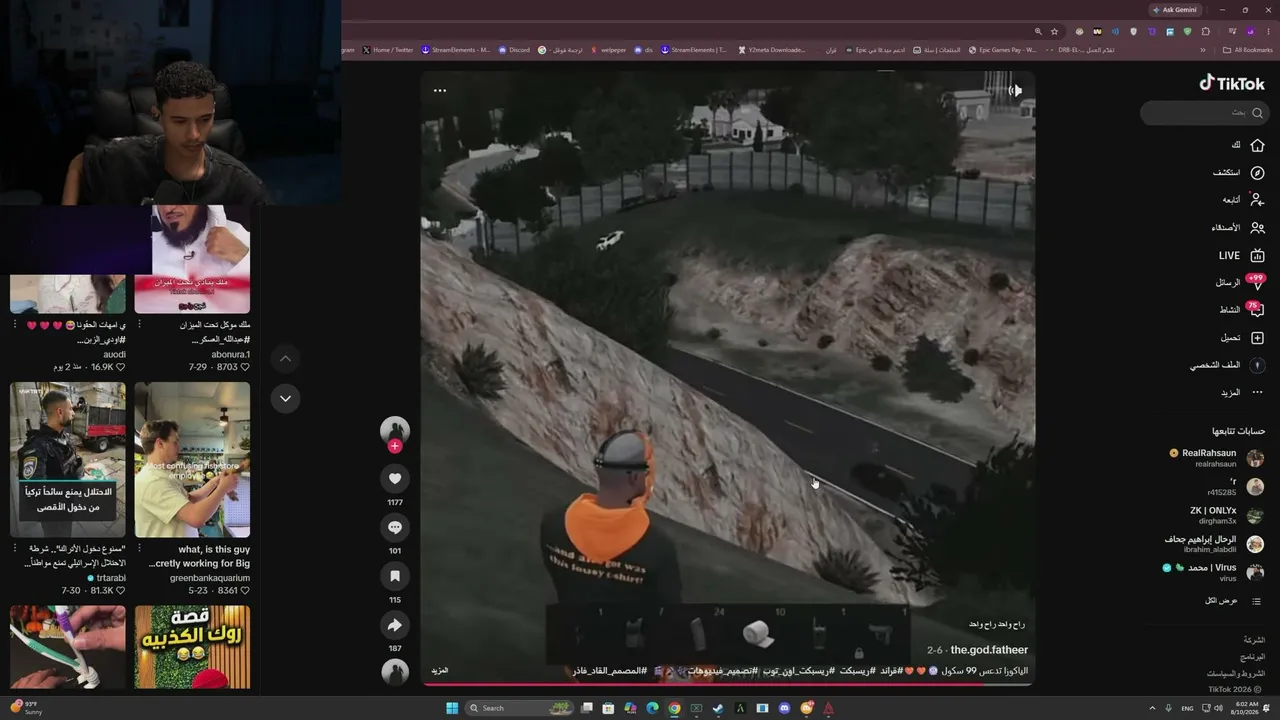Follow creator using the red plus badge
This screenshot has height=720, width=1280.
(x=395, y=446)
